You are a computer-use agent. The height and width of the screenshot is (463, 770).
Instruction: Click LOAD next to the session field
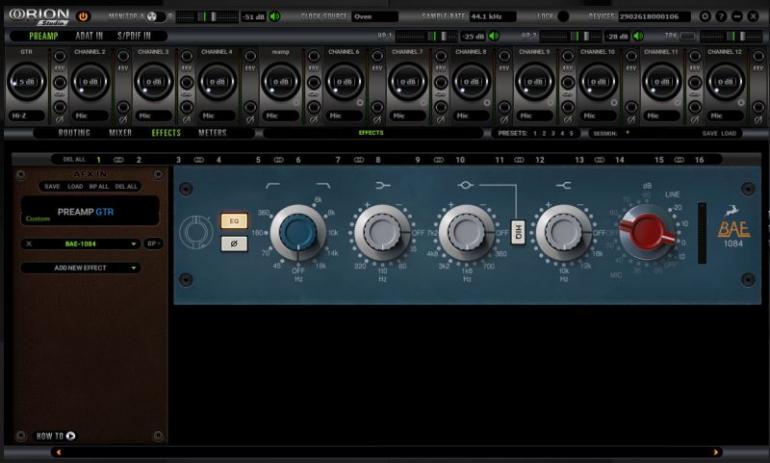click(x=728, y=133)
